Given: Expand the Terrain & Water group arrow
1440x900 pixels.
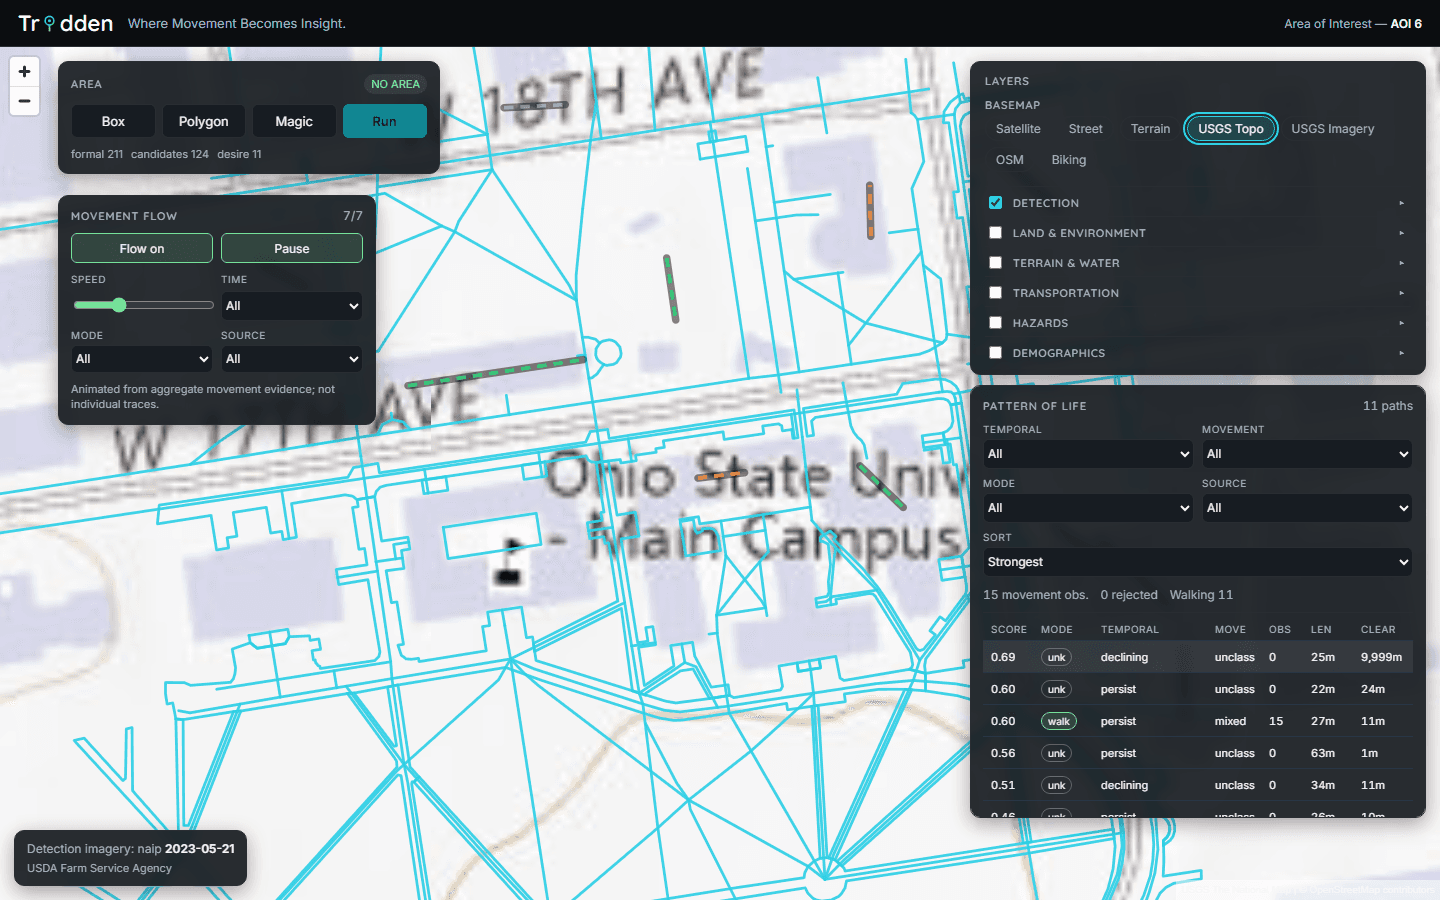Looking at the screenshot, I should point(1402,263).
